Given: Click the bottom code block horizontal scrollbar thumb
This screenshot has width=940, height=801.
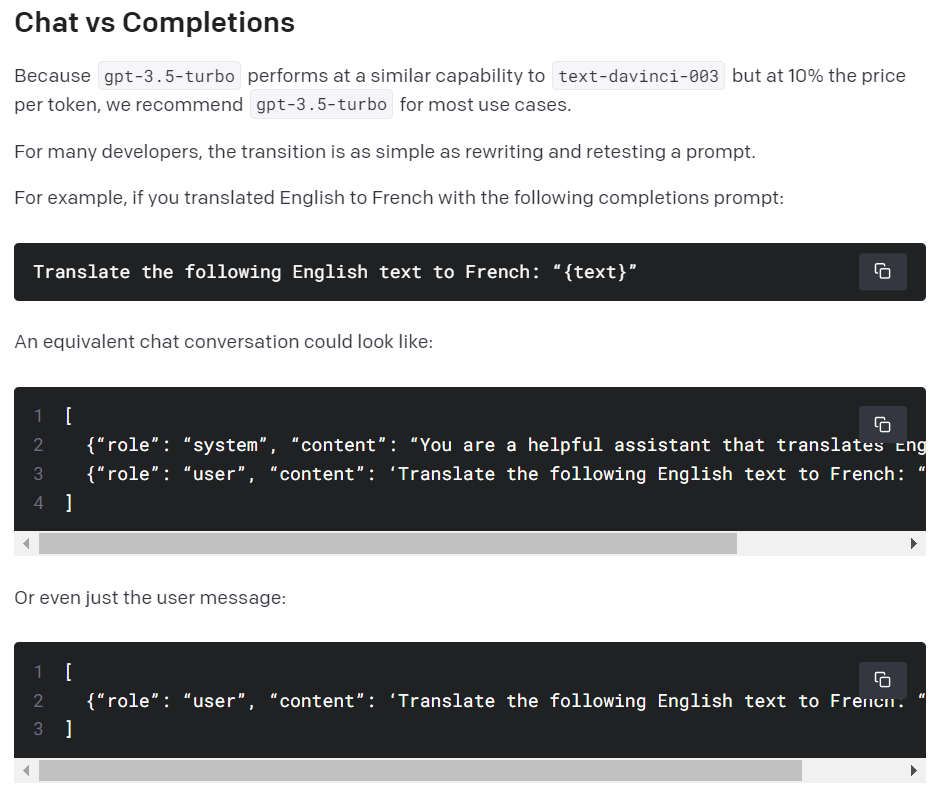Looking at the screenshot, I should tap(420, 770).
